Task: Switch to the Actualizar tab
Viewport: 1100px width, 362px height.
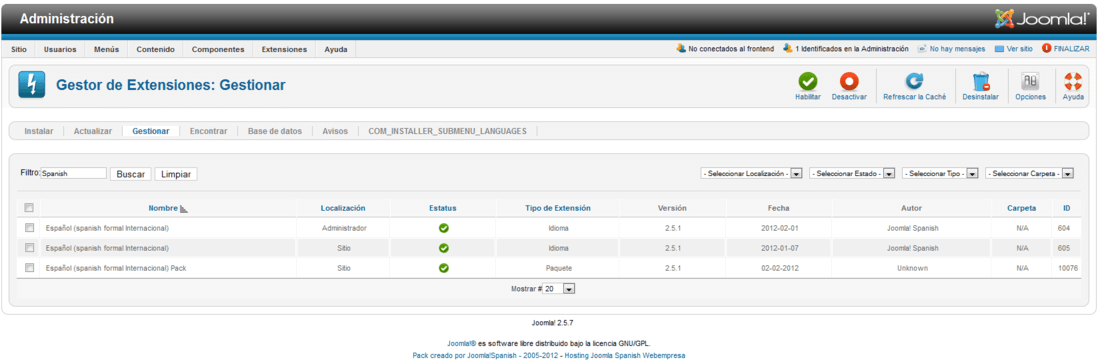Action: 93,131
